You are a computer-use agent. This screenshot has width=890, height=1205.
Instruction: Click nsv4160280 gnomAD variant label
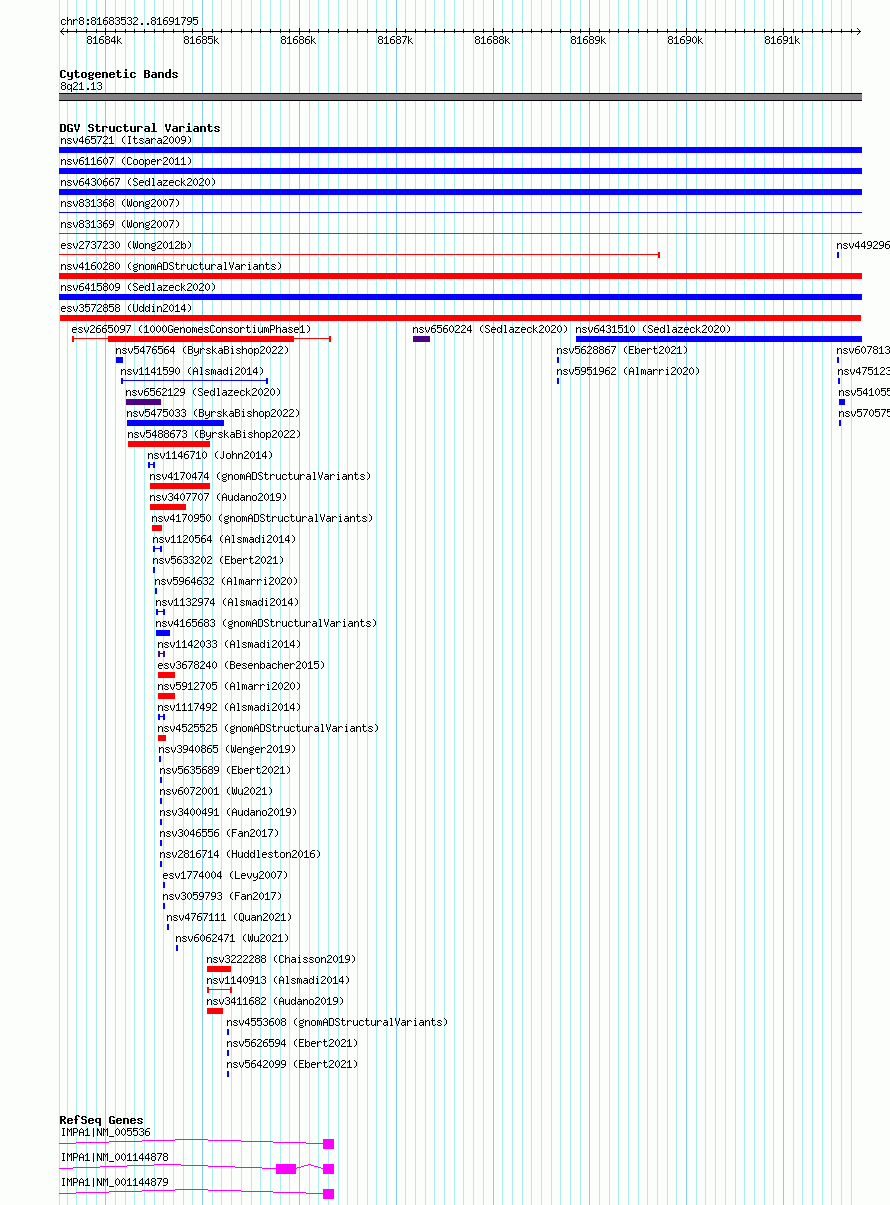pos(171,266)
